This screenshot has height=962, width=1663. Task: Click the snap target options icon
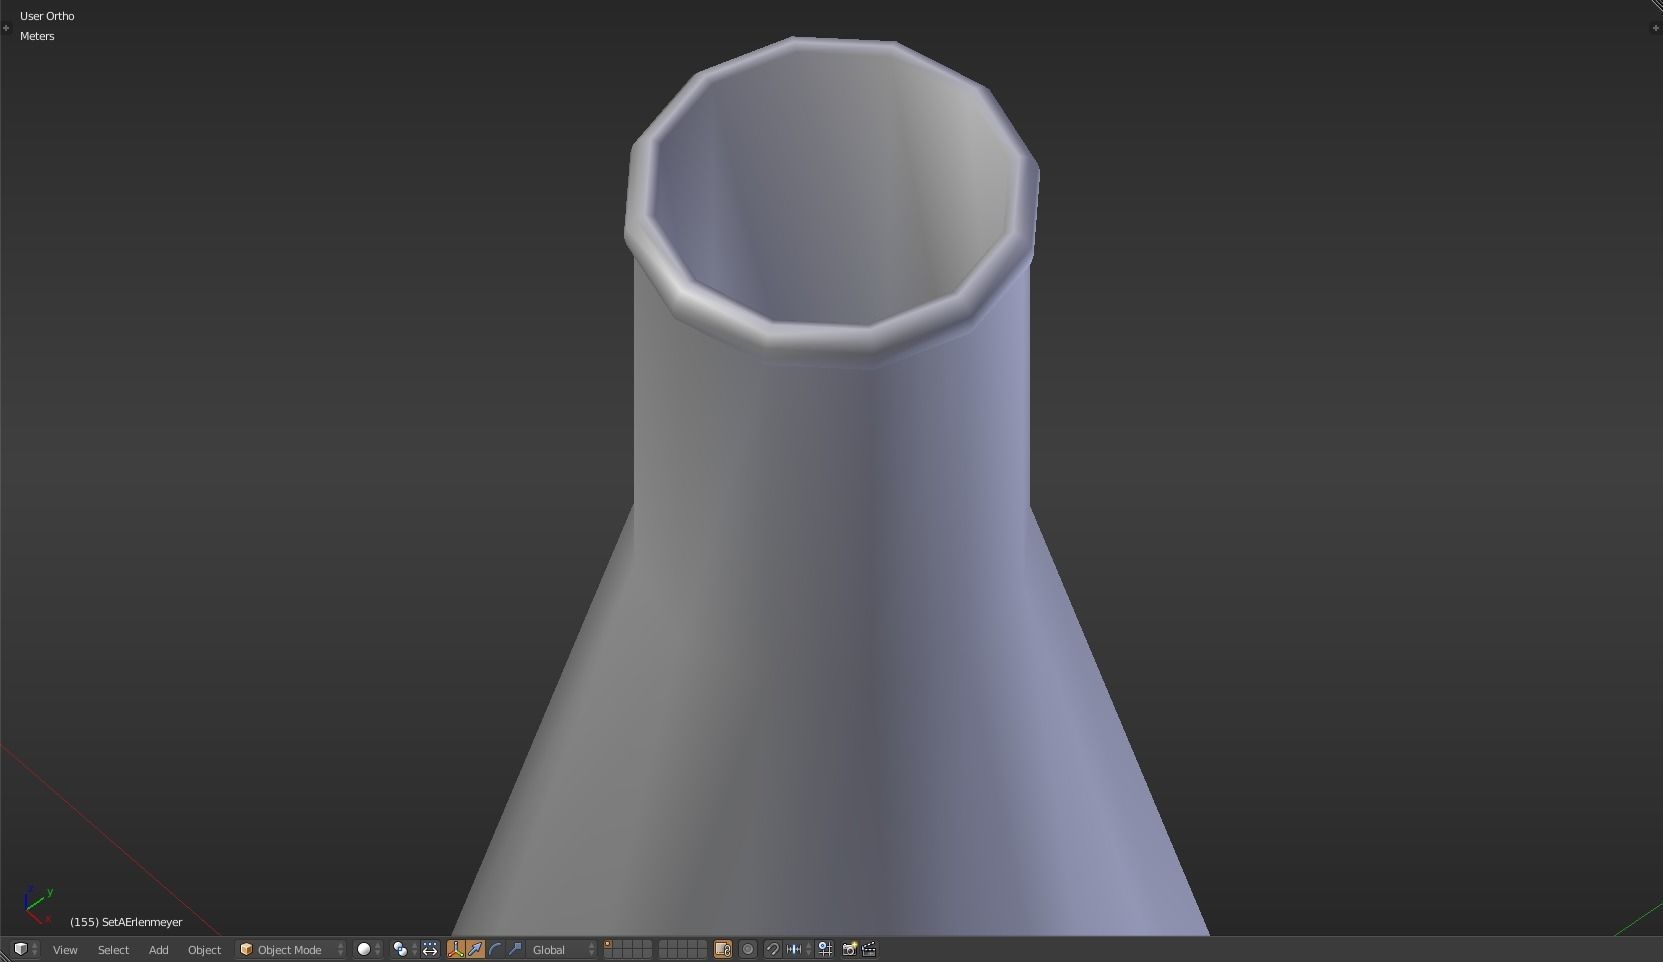(825, 949)
